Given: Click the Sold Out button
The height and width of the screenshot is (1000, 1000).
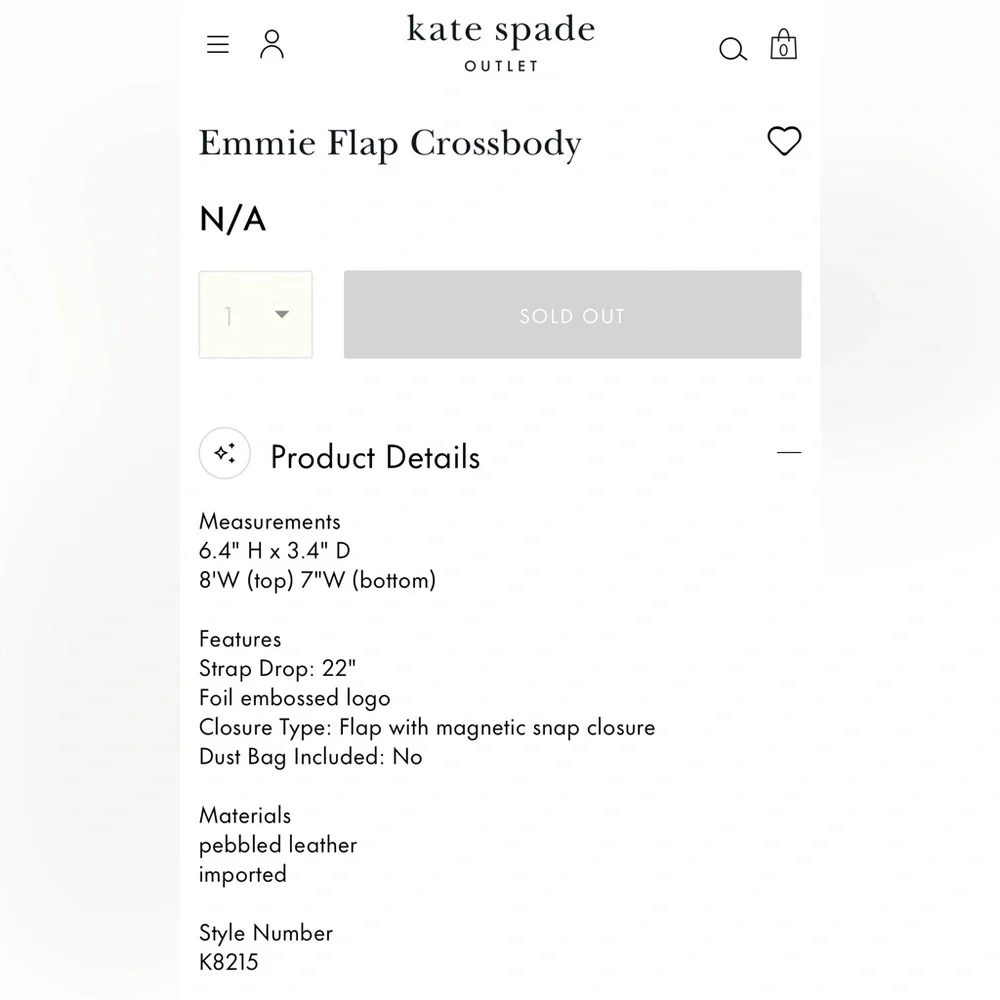Looking at the screenshot, I should [x=572, y=314].
